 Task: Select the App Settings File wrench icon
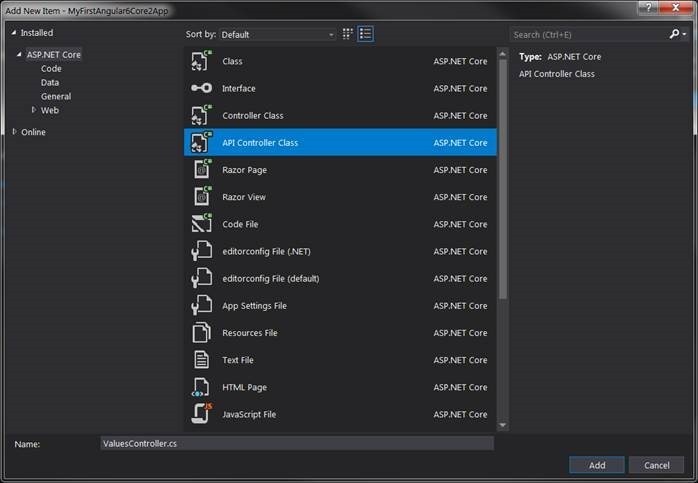tap(201, 305)
